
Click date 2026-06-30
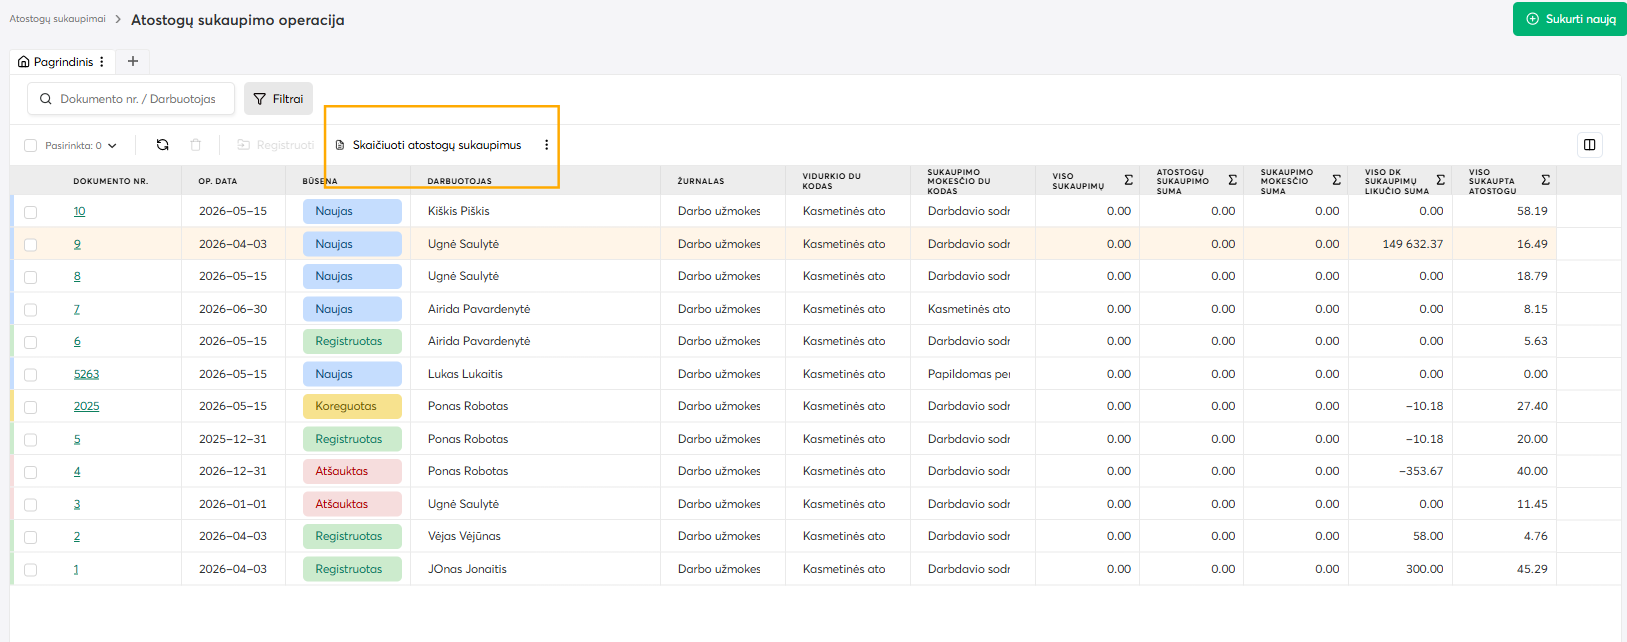(233, 309)
